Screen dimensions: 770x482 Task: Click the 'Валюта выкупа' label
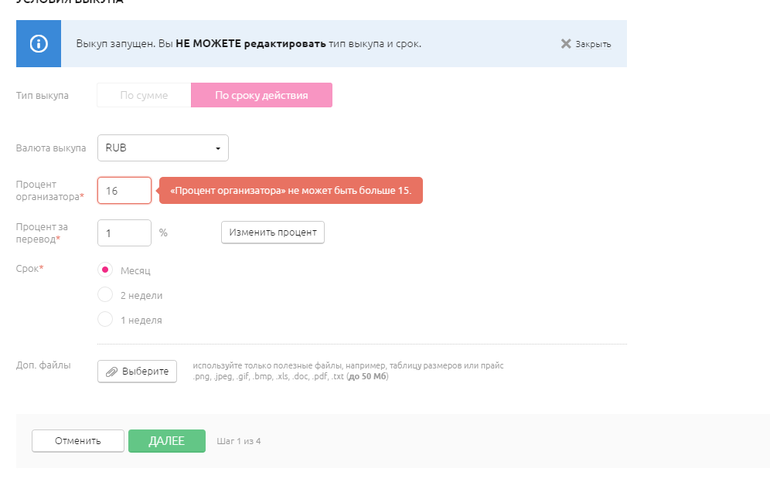tap(51, 148)
